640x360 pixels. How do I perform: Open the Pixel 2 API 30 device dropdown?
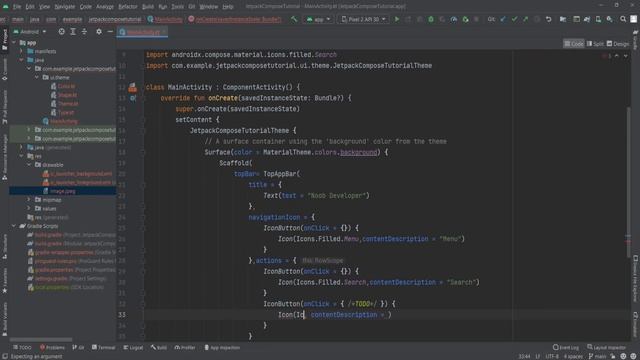click(363, 19)
